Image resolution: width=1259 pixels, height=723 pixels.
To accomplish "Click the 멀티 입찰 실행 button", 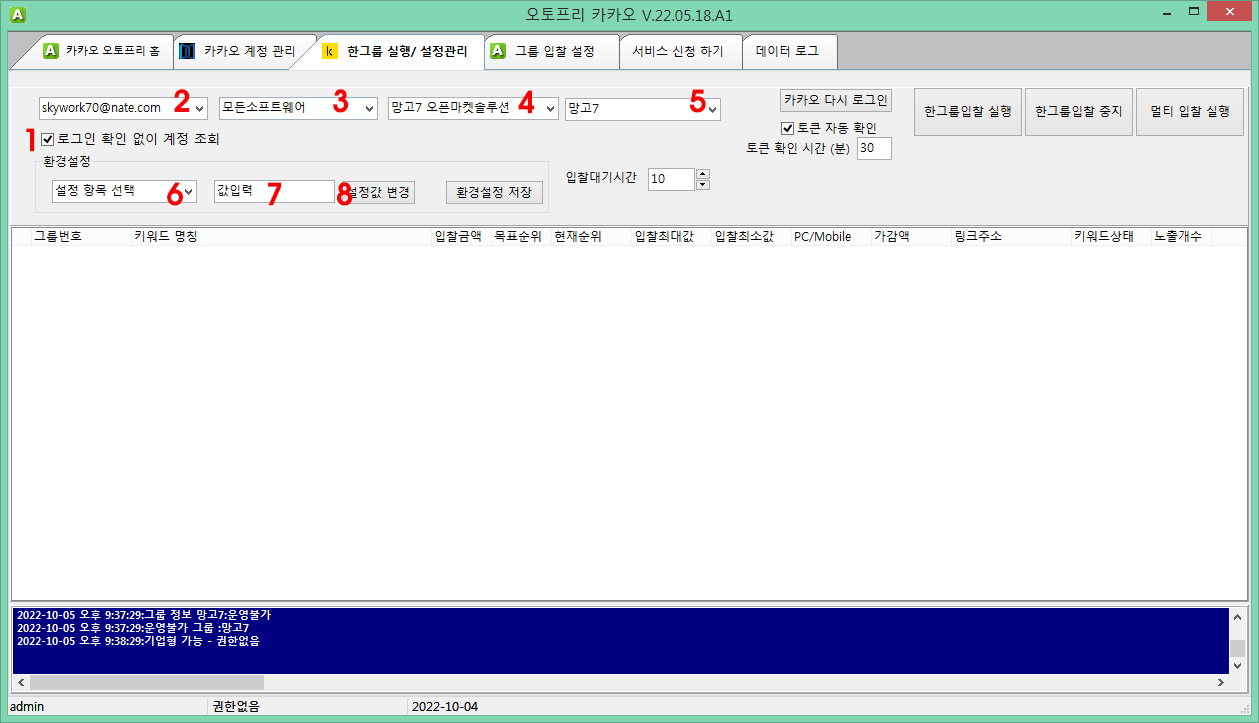I will [1189, 111].
